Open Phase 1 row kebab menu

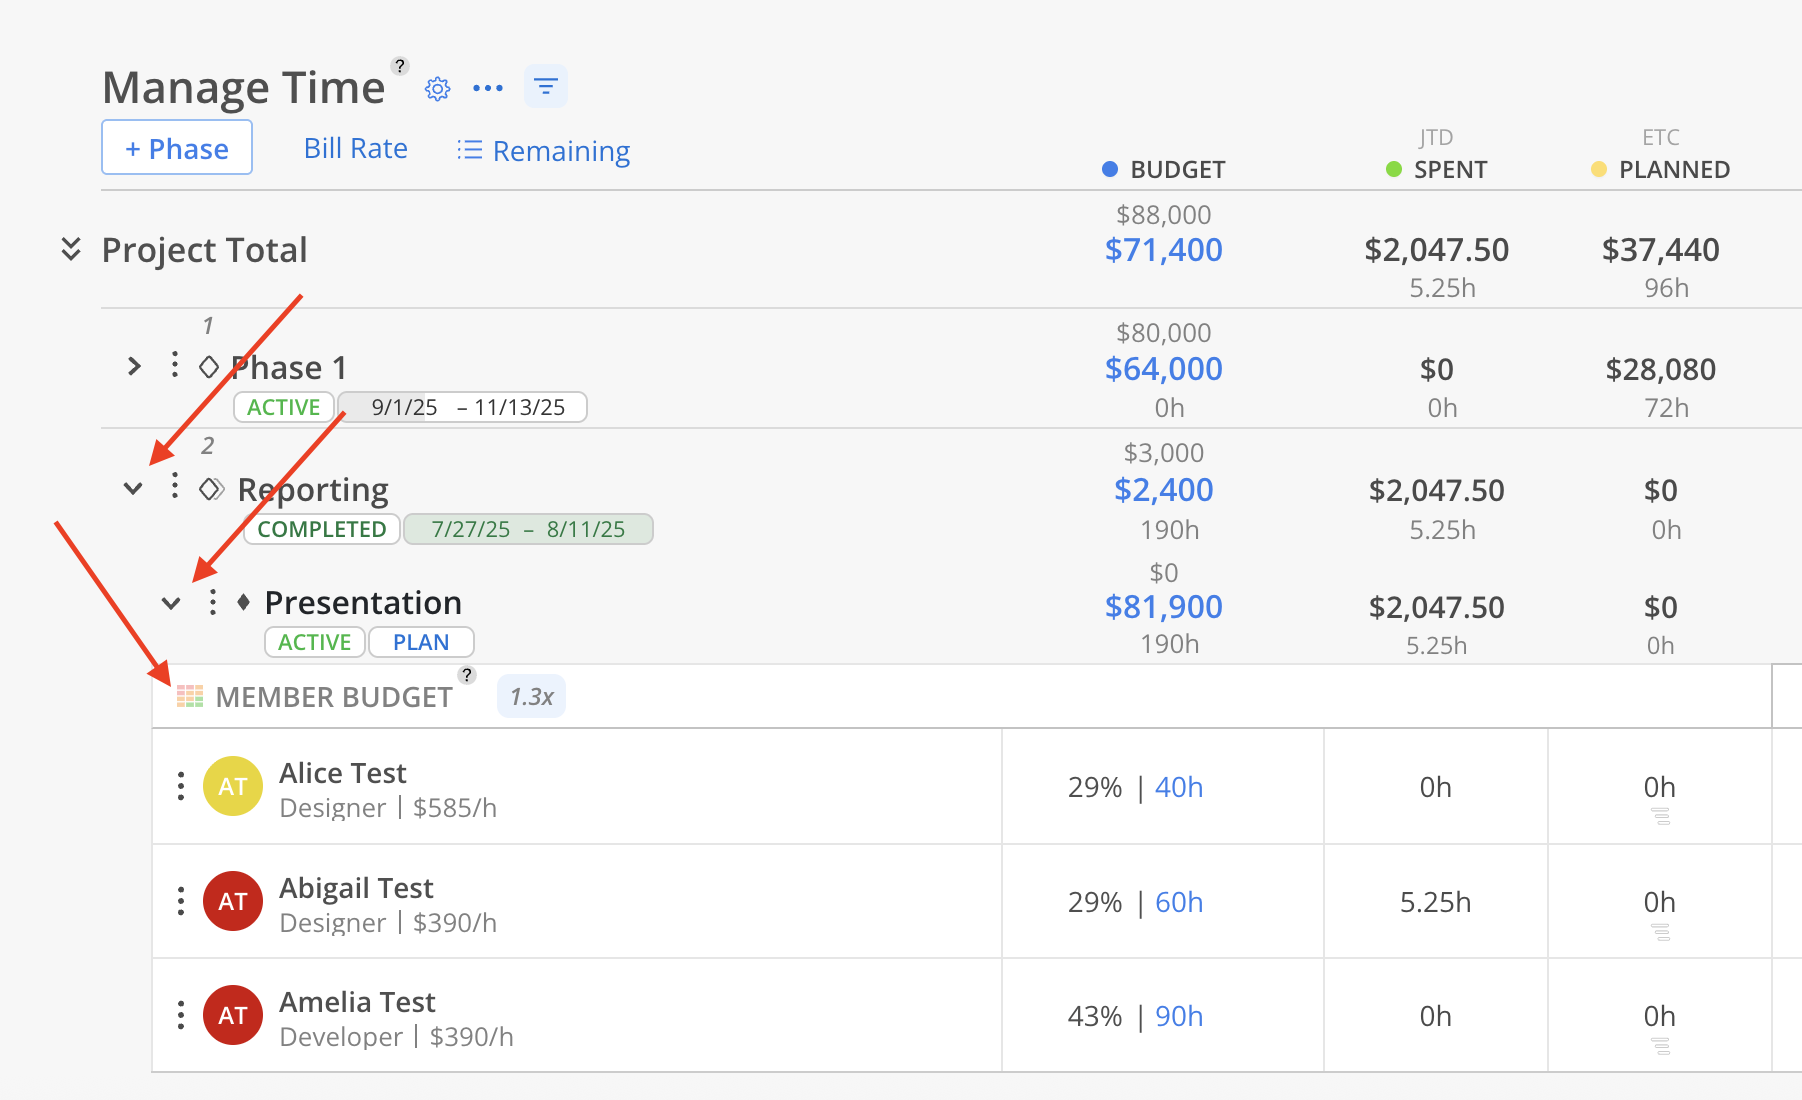click(x=175, y=365)
